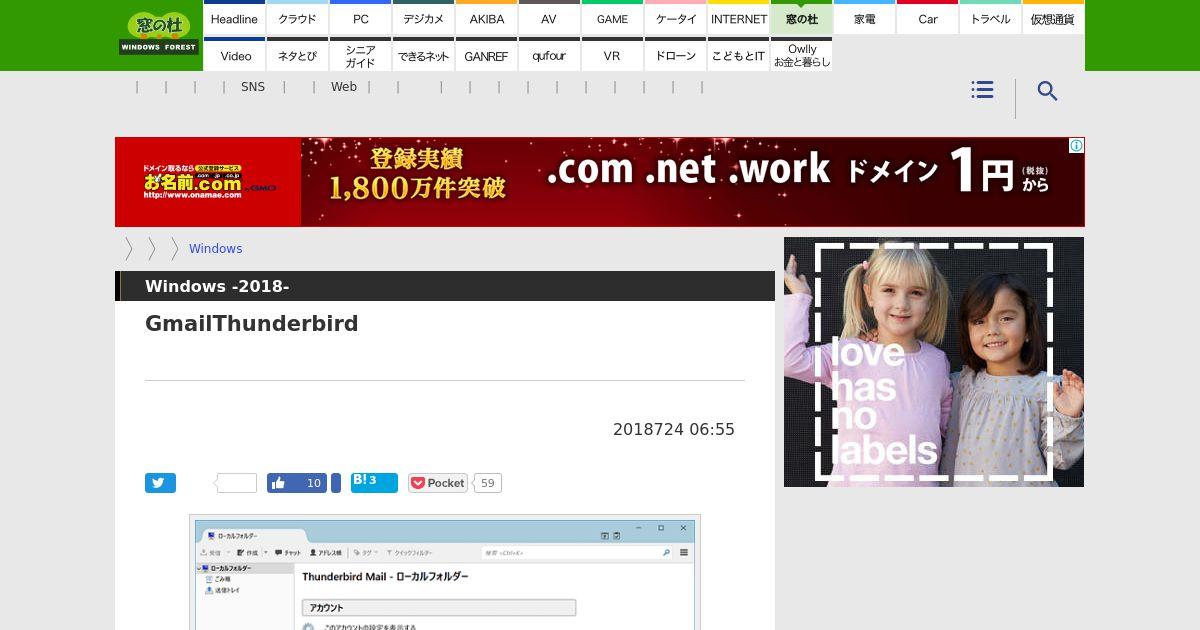Go to the ドローン tab
The width and height of the screenshot is (1200, 630).
click(675, 55)
